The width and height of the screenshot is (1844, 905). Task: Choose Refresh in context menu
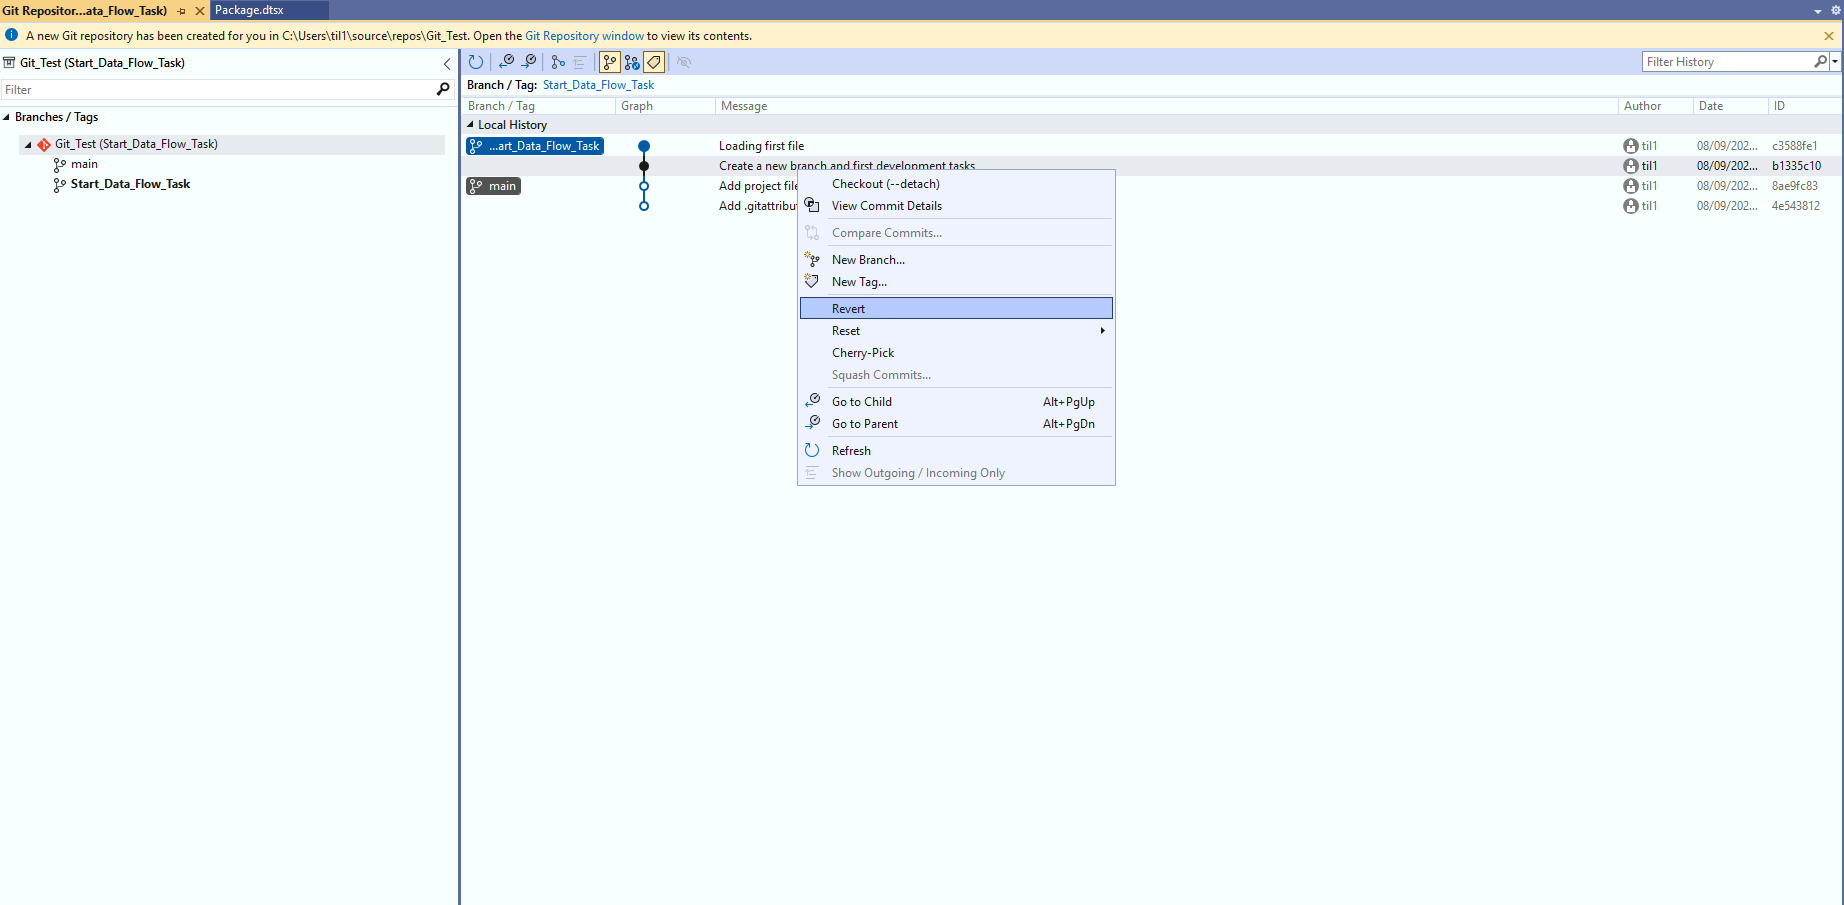pos(956,451)
